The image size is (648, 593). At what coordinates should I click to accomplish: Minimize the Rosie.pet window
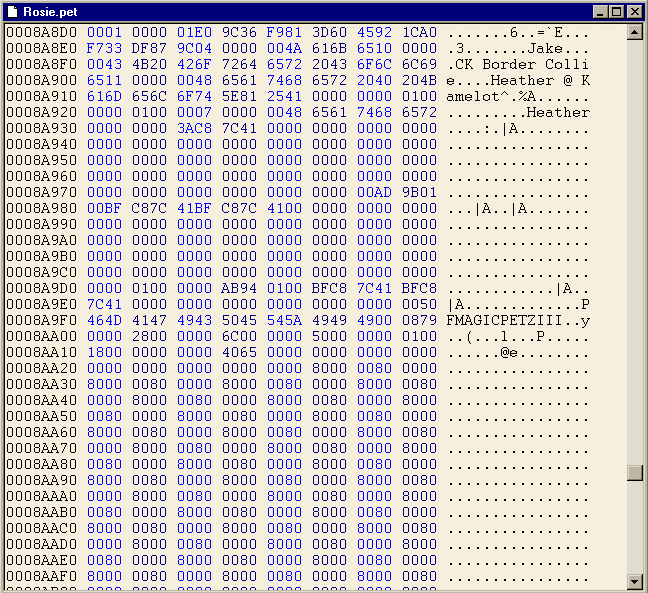point(600,12)
